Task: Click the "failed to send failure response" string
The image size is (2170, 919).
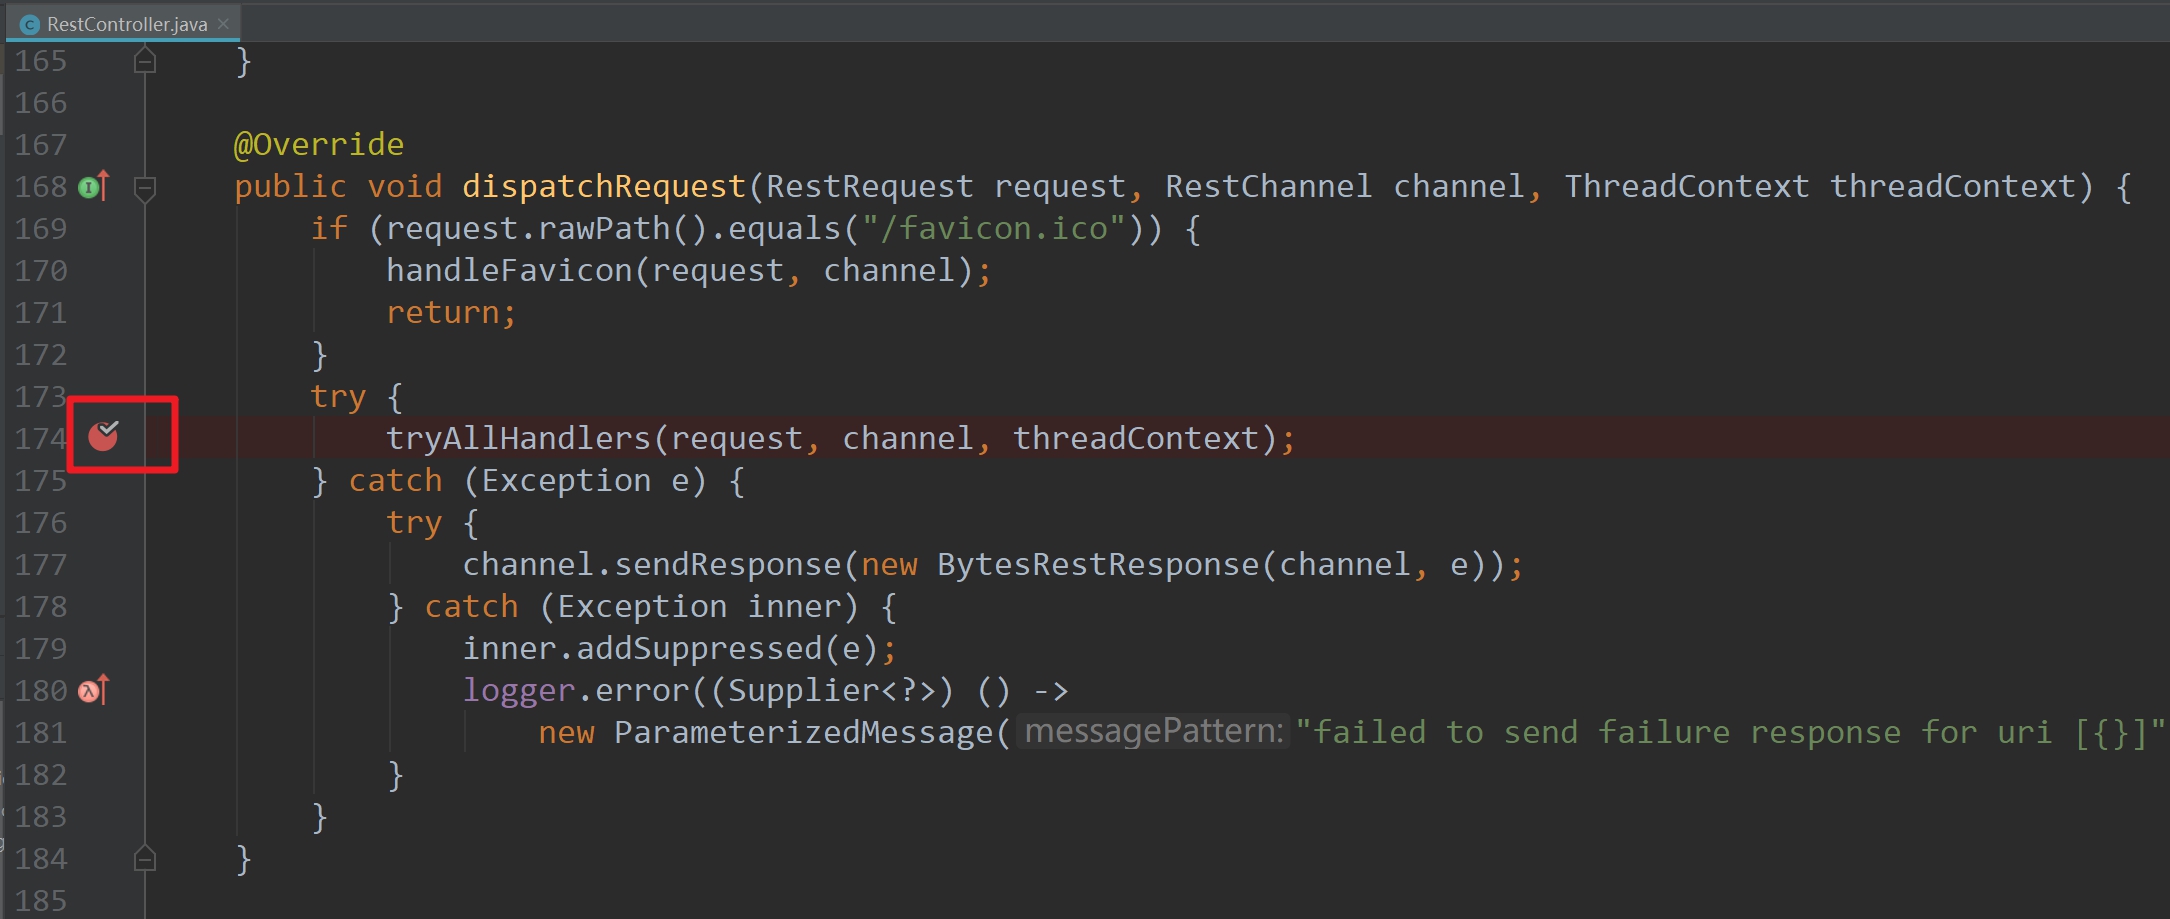Action: point(1729,733)
